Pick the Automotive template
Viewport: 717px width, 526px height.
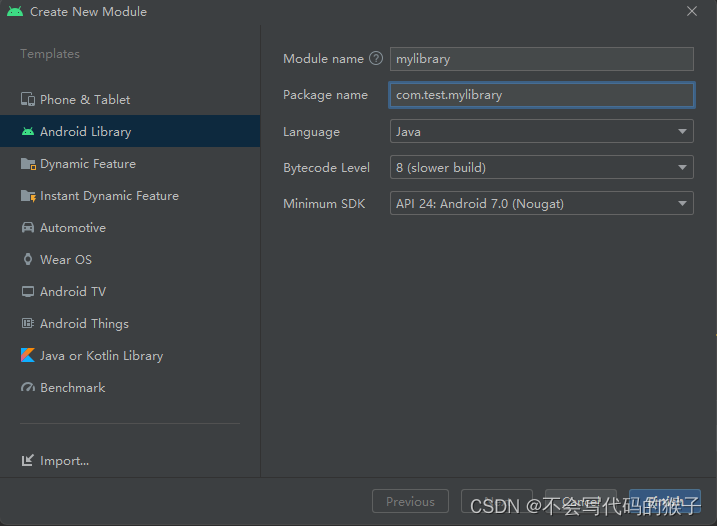tap(130, 227)
